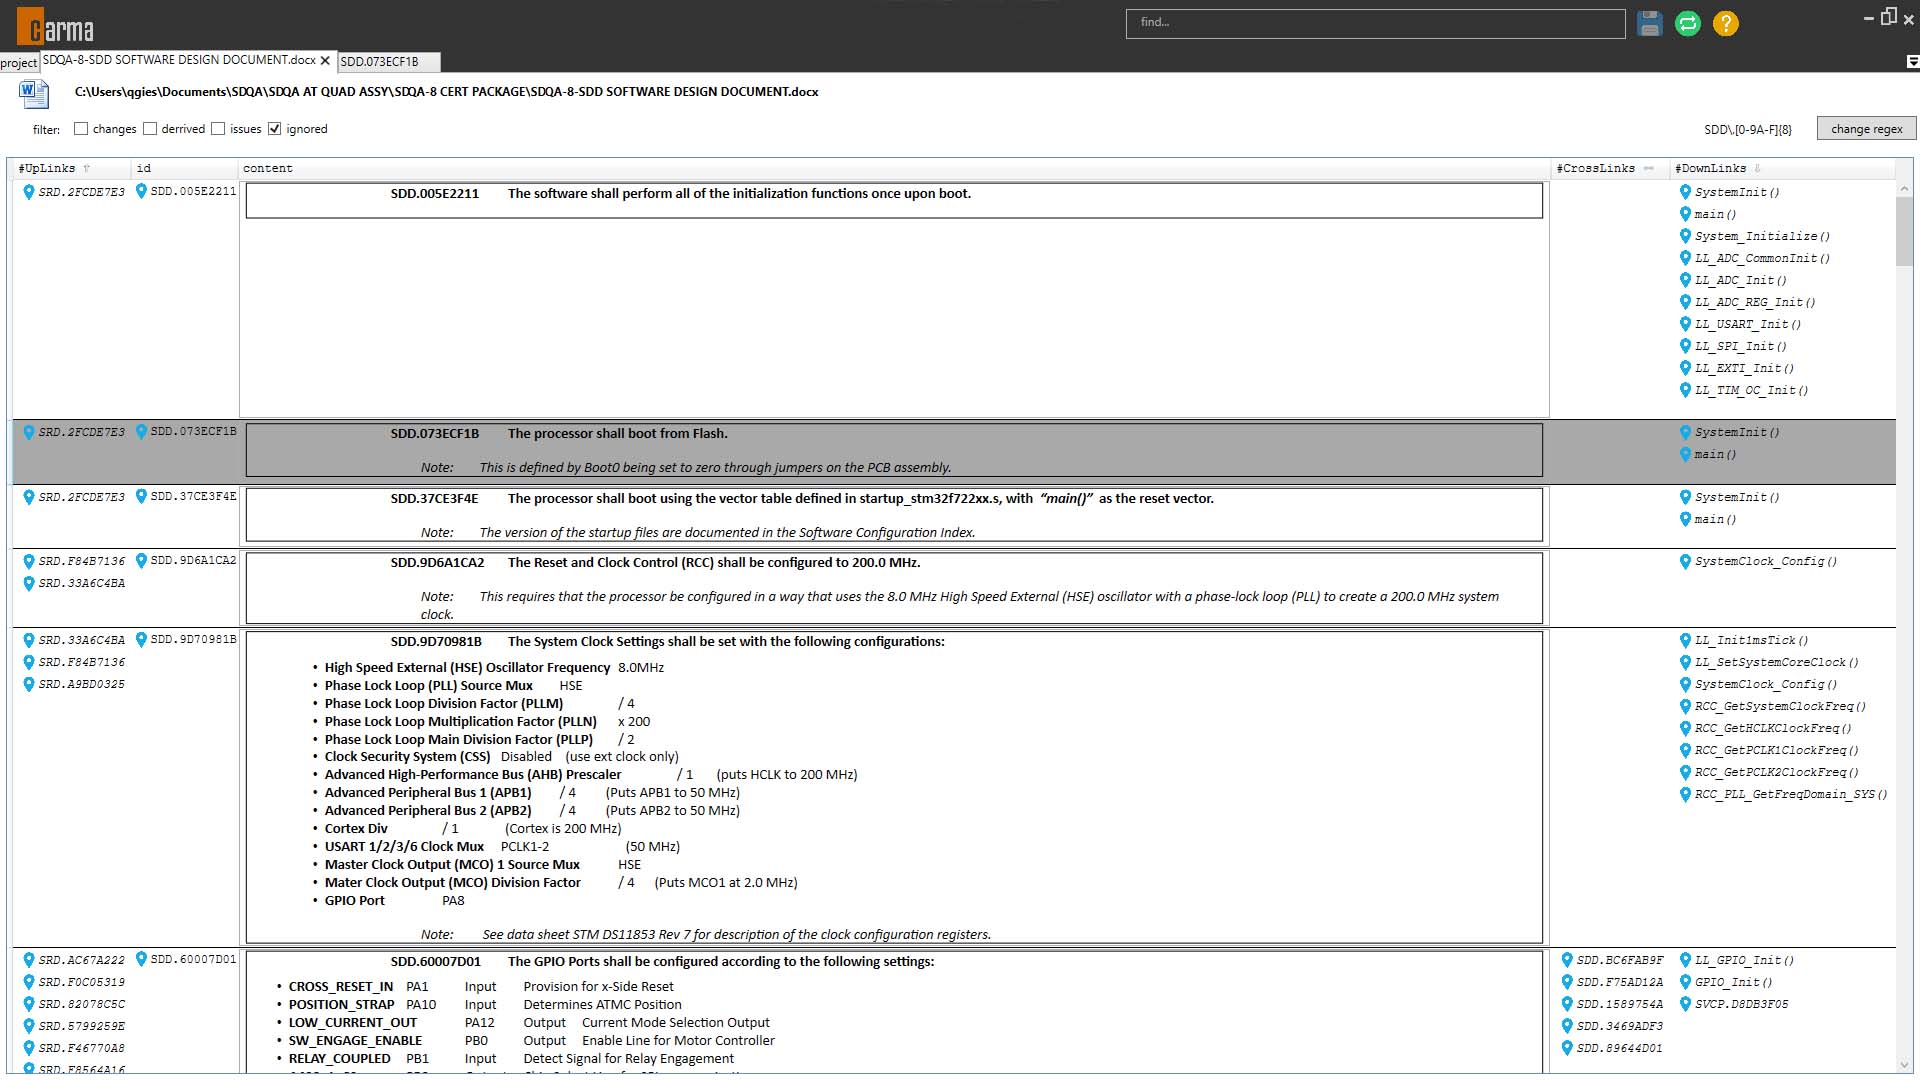Click the save (floppy disk) icon

point(1650,23)
